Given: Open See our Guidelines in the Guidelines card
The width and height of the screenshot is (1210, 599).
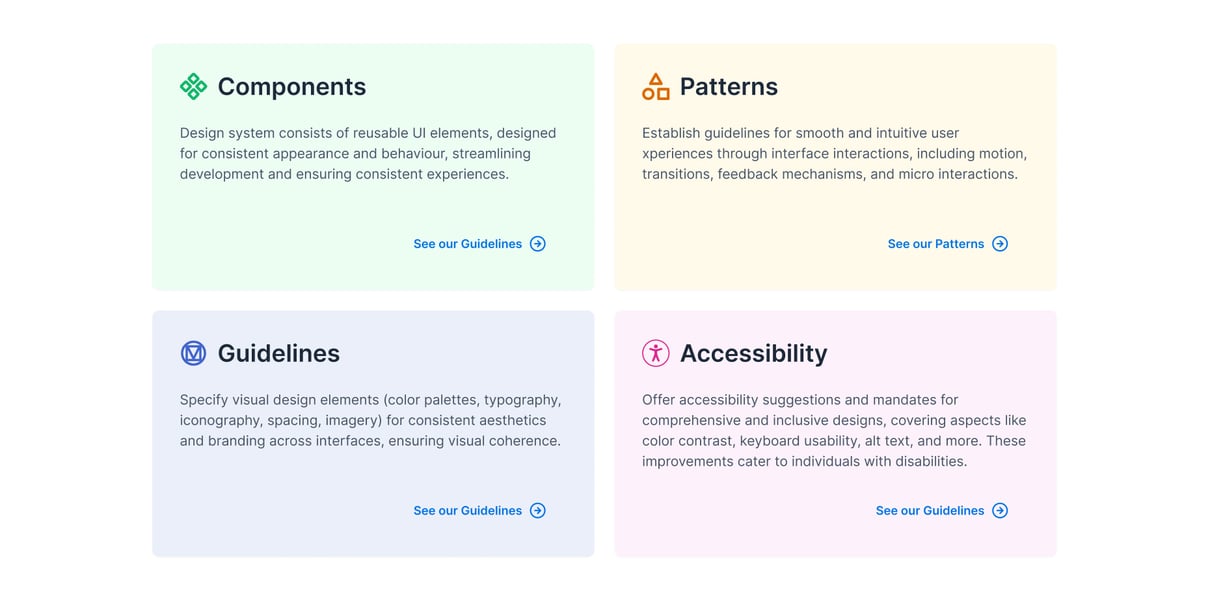Looking at the screenshot, I should click(x=467, y=510).
